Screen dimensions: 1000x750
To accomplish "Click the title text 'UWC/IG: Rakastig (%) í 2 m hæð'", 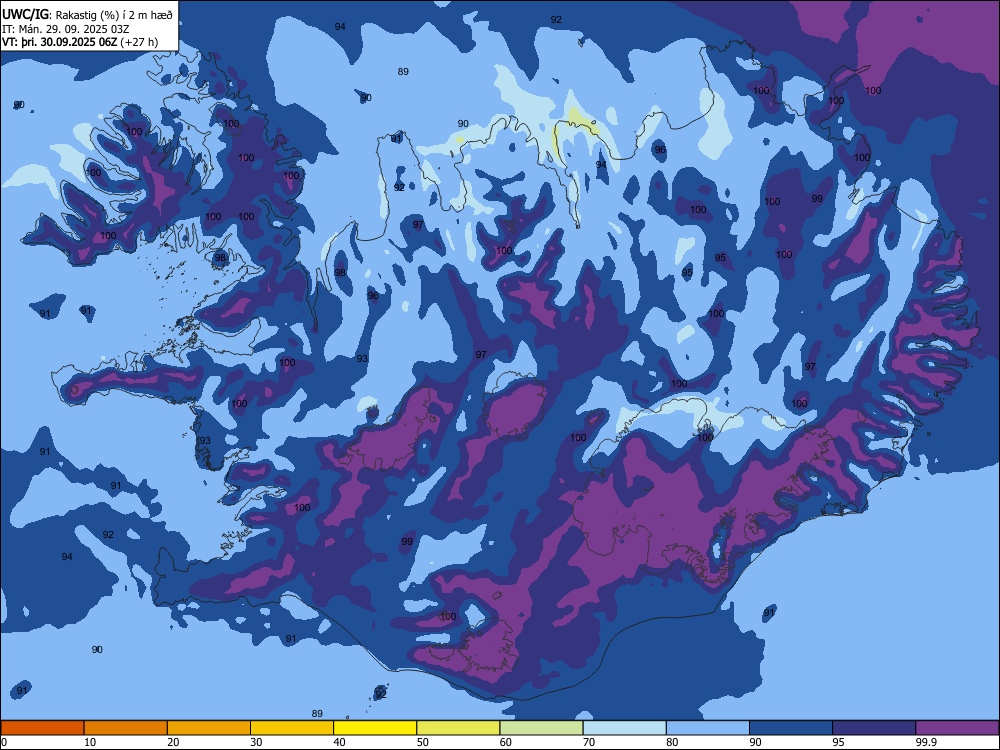I will click(87, 15).
